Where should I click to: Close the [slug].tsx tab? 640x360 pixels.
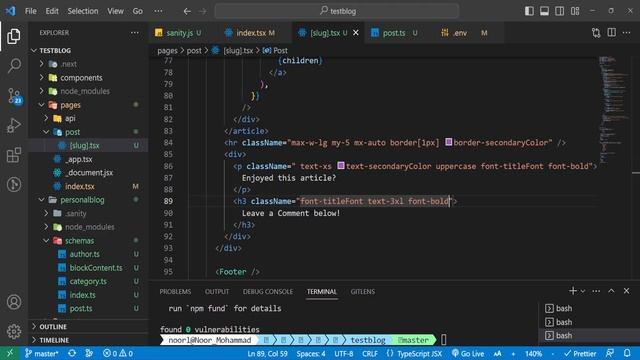coord(356,33)
